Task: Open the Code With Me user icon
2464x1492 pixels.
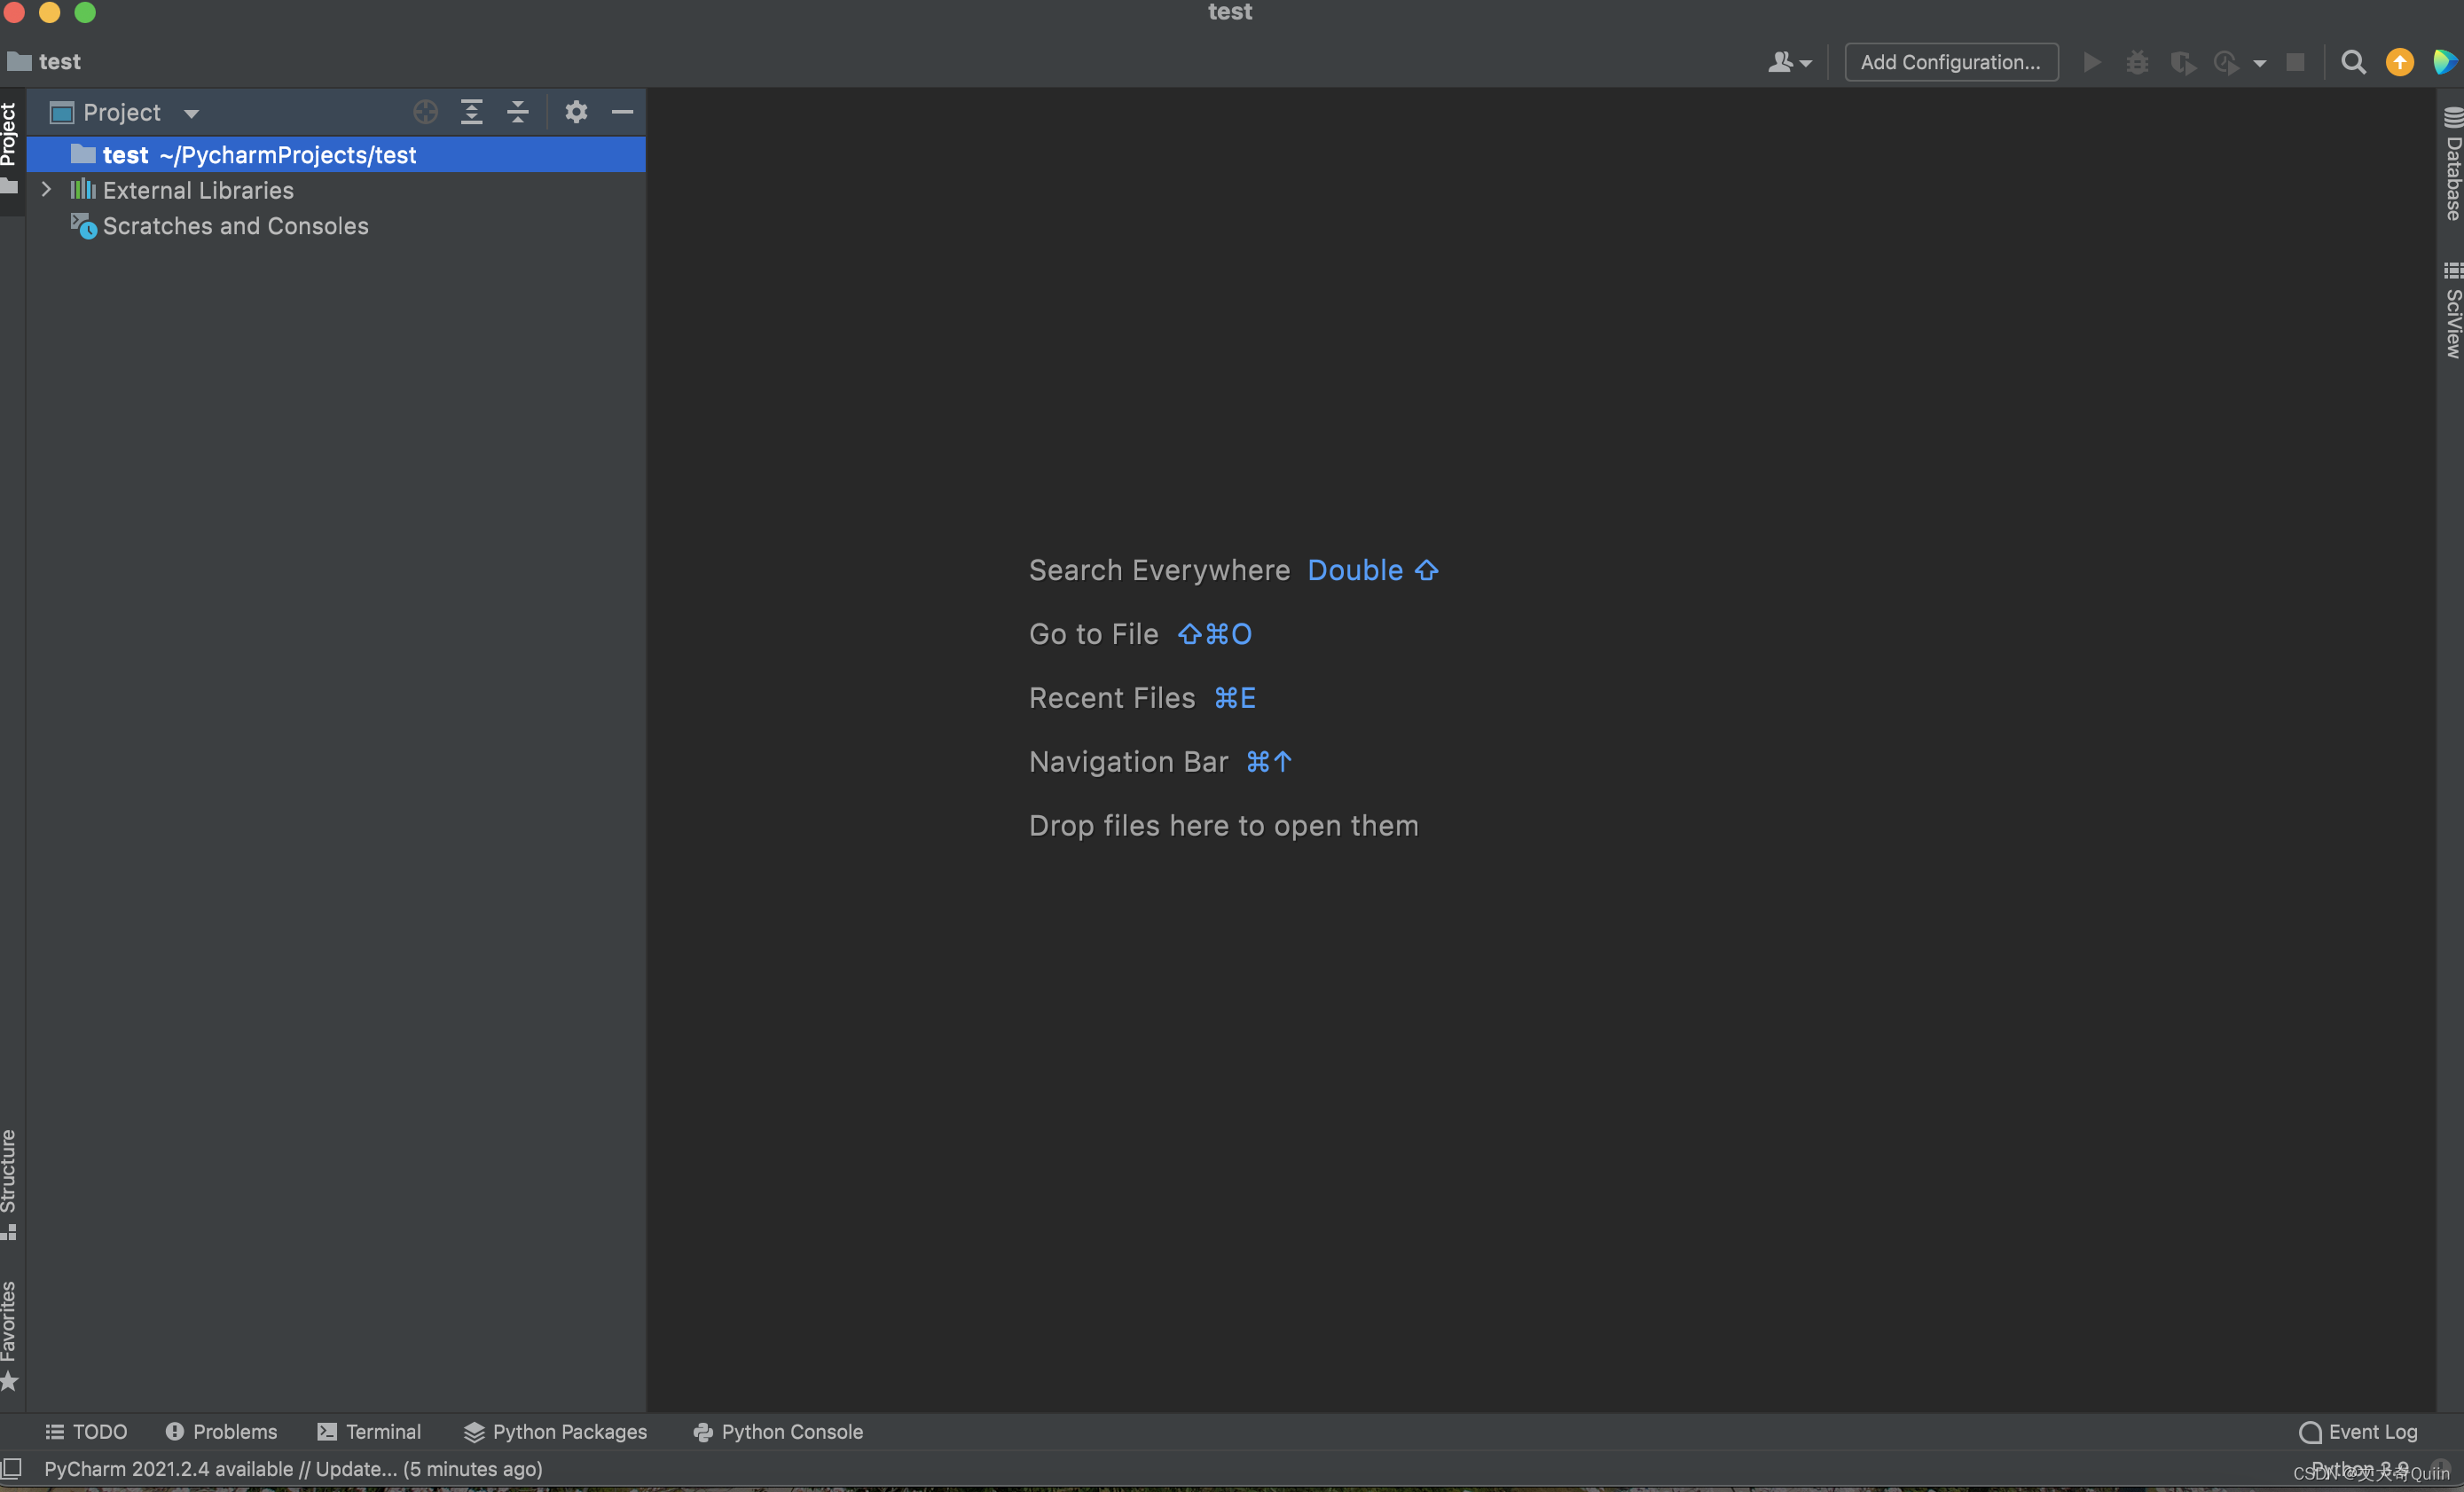Action: click(1789, 62)
